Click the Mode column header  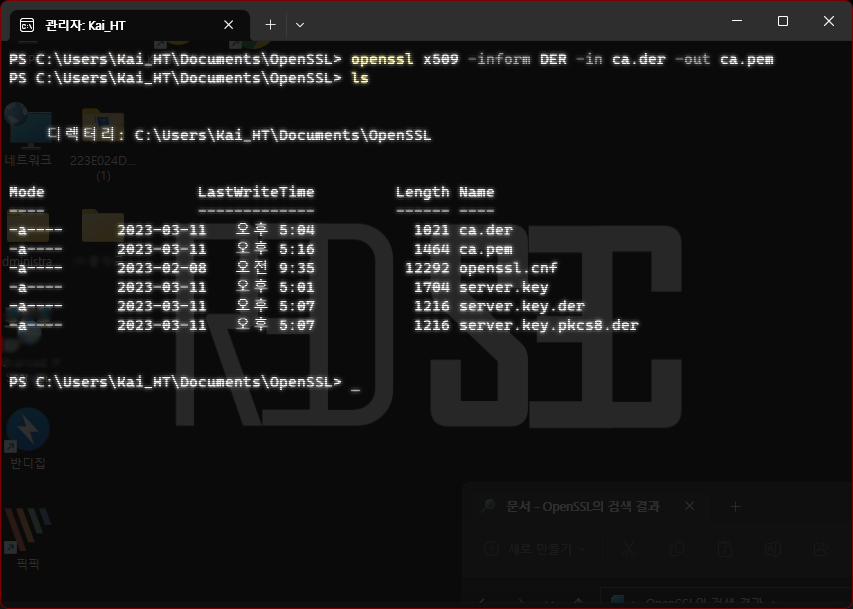tap(27, 192)
